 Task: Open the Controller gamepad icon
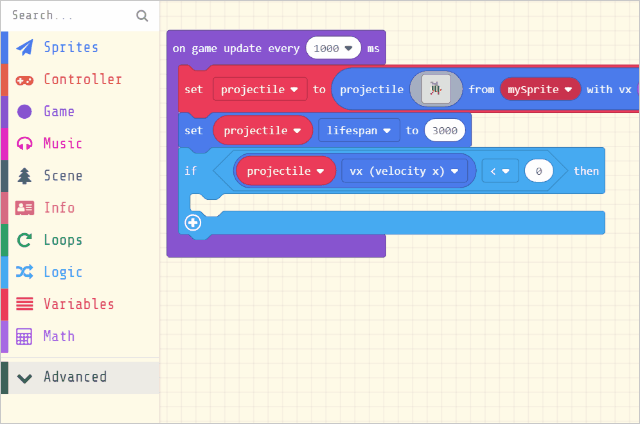pyautogui.click(x=24, y=80)
